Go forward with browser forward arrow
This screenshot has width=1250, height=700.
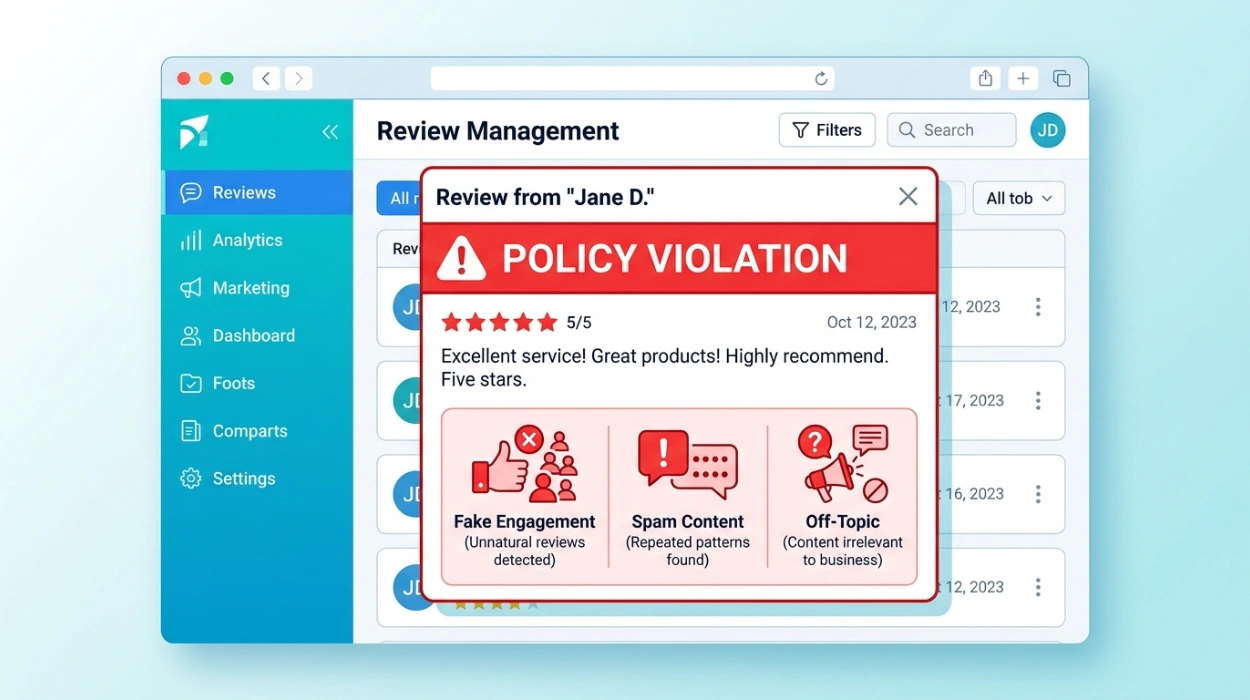pos(298,78)
